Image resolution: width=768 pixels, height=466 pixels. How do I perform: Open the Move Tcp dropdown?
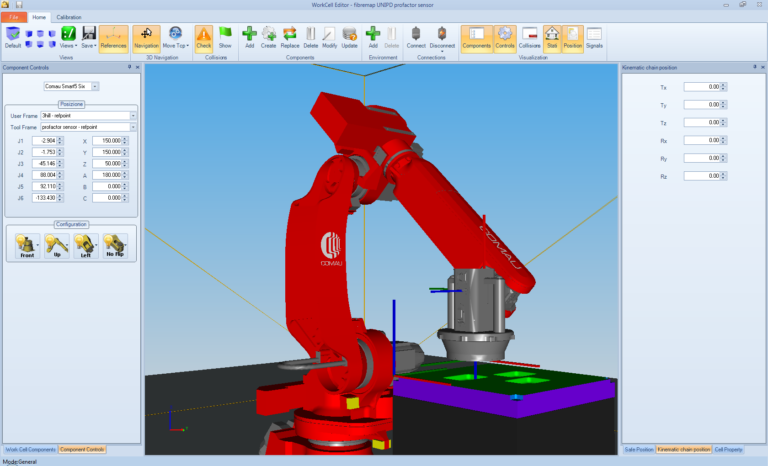click(175, 38)
